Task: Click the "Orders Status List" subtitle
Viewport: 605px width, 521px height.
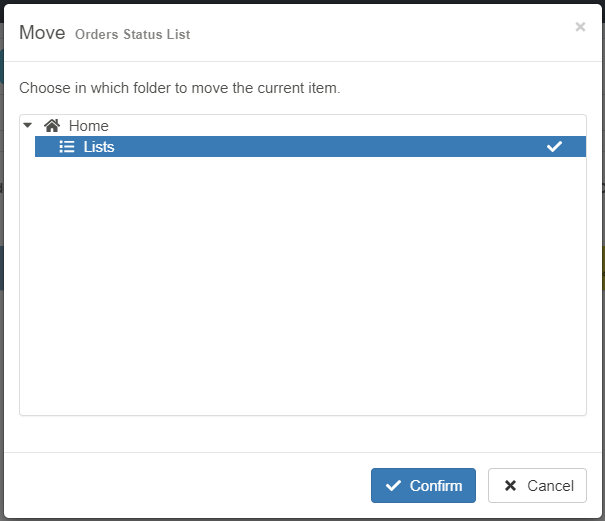Action: click(x=132, y=35)
